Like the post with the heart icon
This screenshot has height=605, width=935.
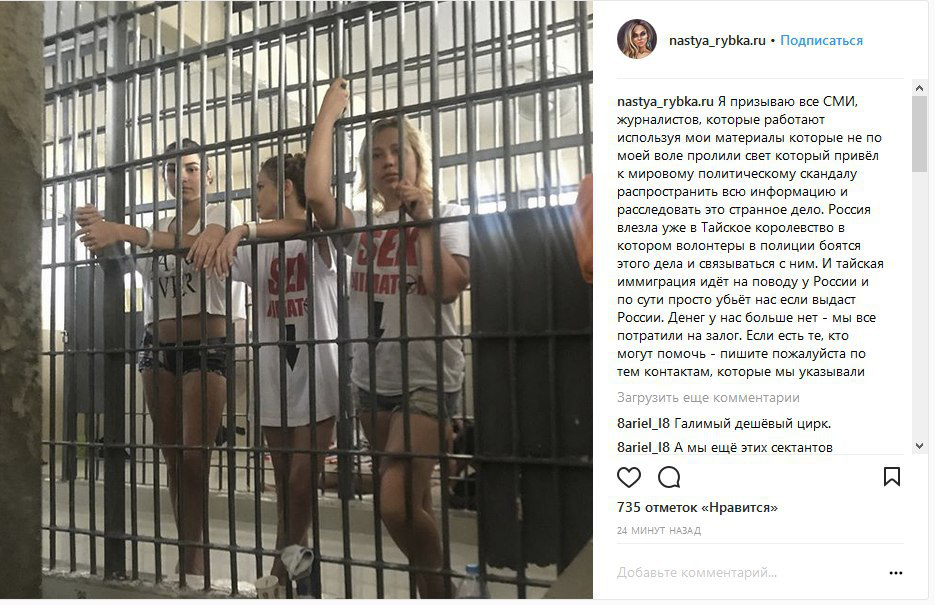629,477
